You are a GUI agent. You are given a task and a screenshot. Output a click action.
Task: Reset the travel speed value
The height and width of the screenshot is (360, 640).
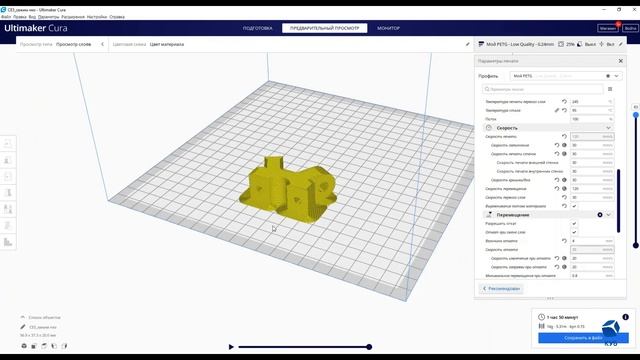tap(557, 189)
